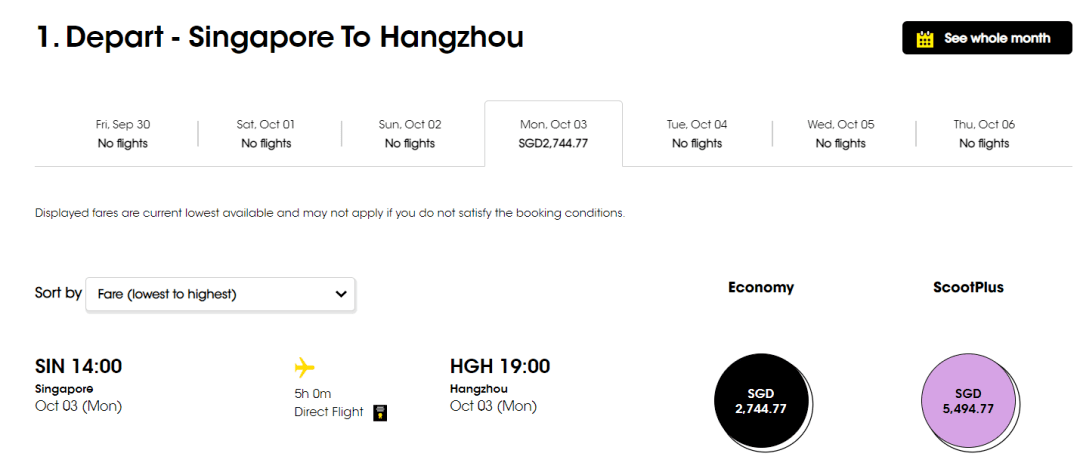This screenshot has height=472, width=1080.
Task: Switch to the Sun, Oct 02 date tab
Action: coord(410,134)
